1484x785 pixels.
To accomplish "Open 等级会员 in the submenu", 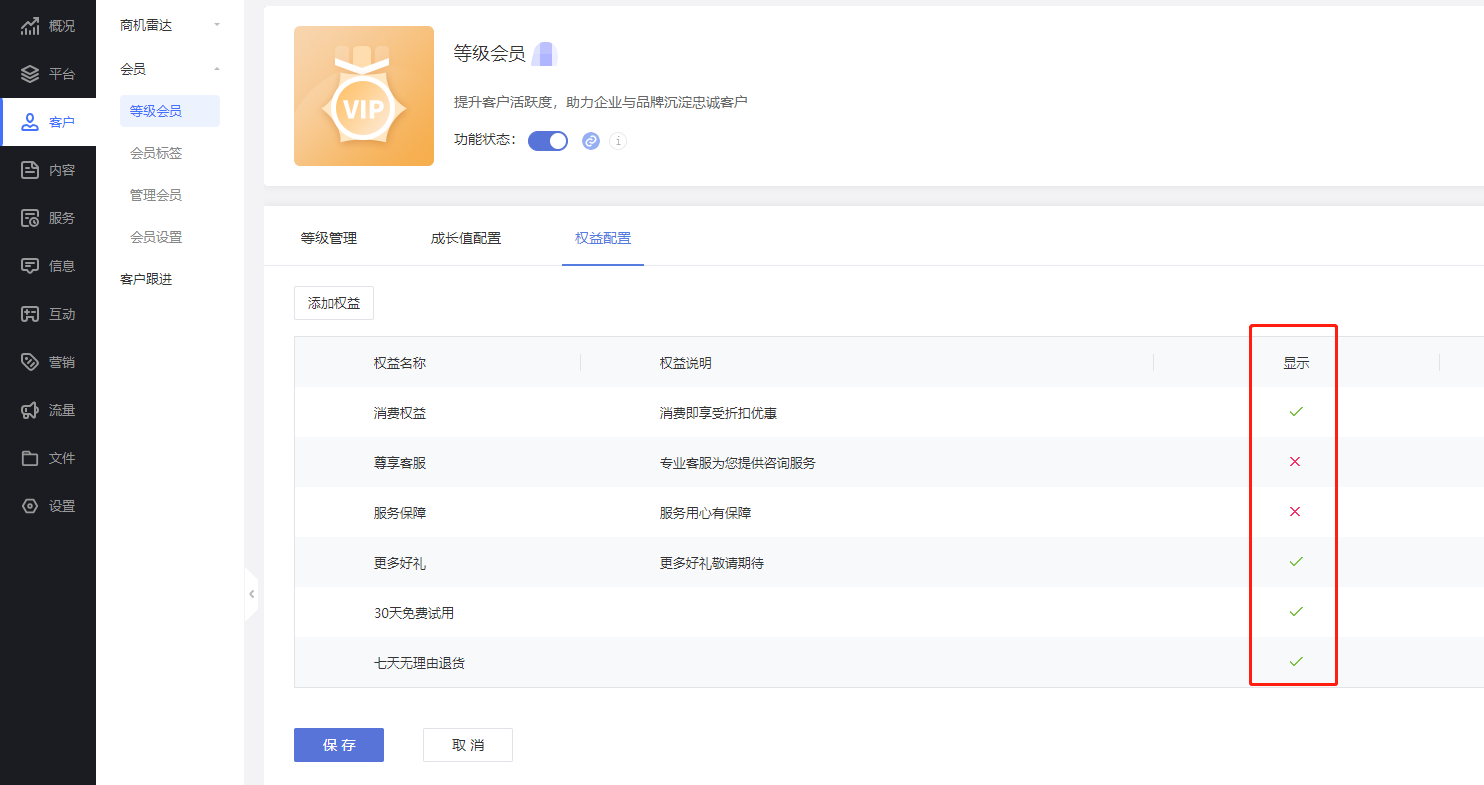I will tap(170, 111).
